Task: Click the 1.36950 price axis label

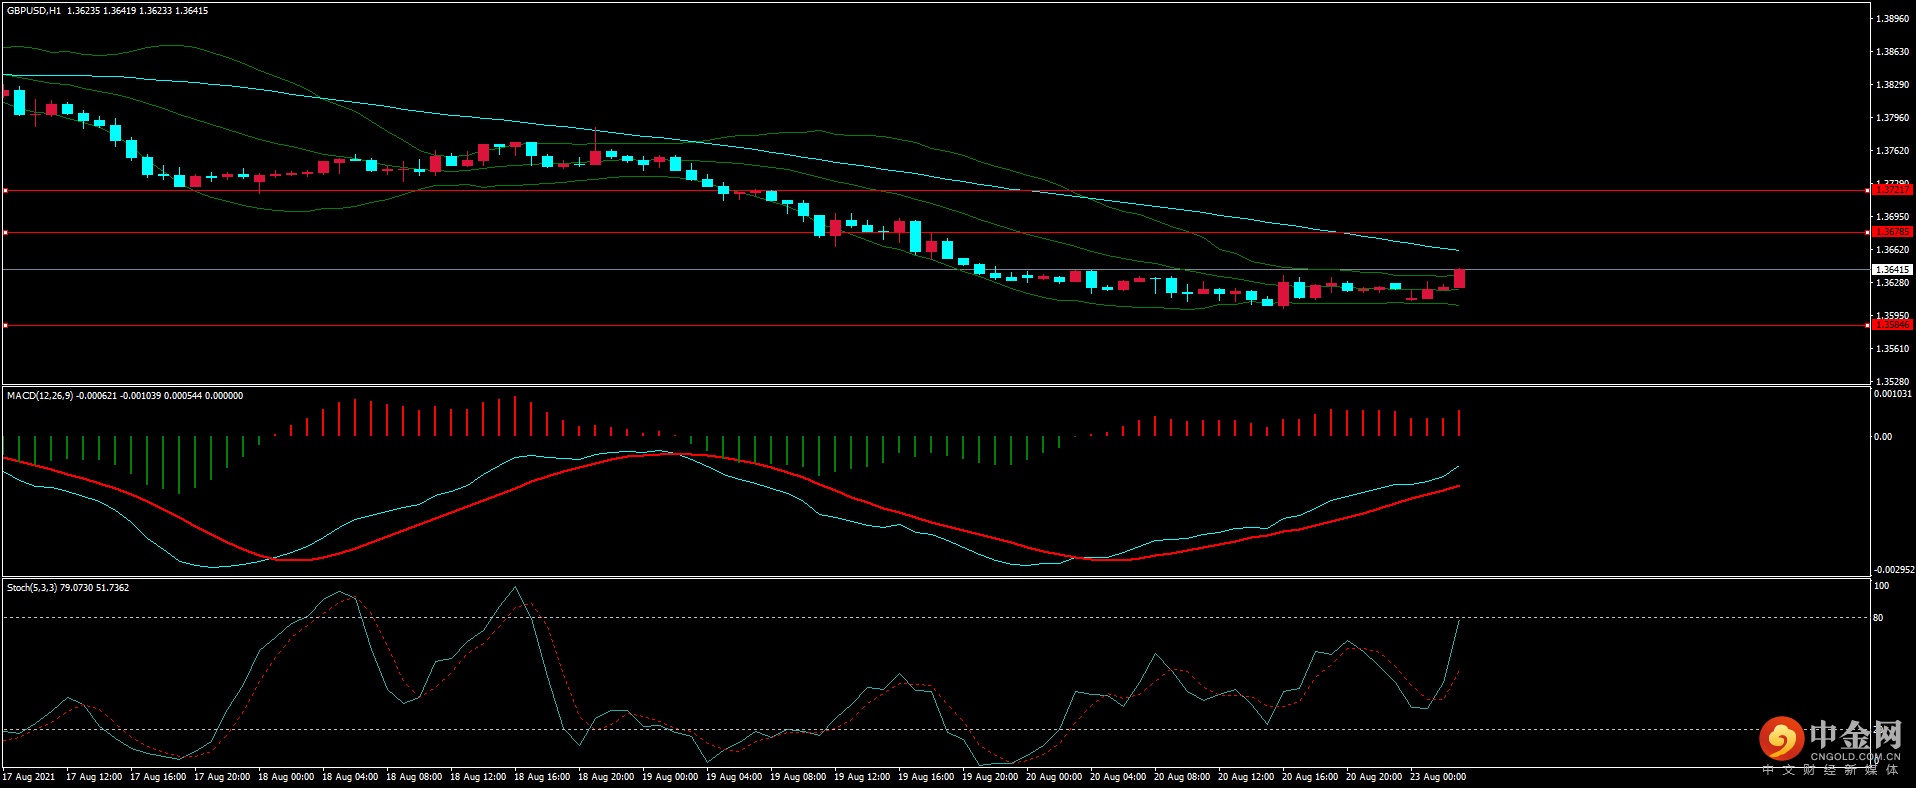Action: tap(1892, 217)
